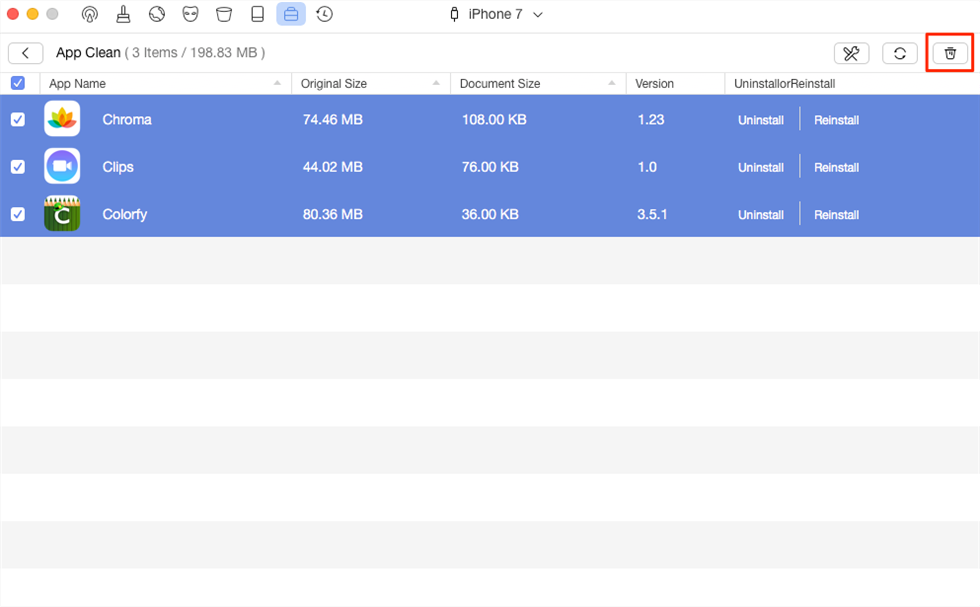Uncheck the Clips app checkbox
This screenshot has height=607, width=980.
click(18, 167)
